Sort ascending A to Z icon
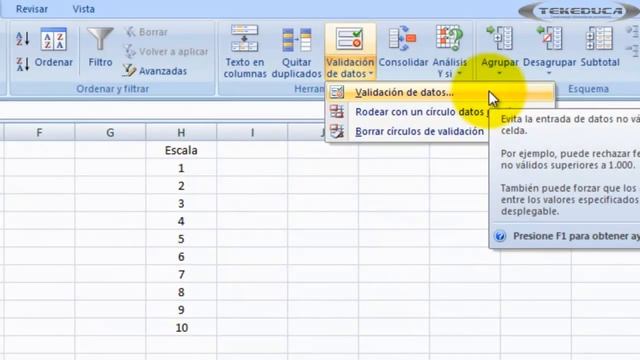The width and height of the screenshot is (640, 360). pyautogui.click(x=22, y=39)
